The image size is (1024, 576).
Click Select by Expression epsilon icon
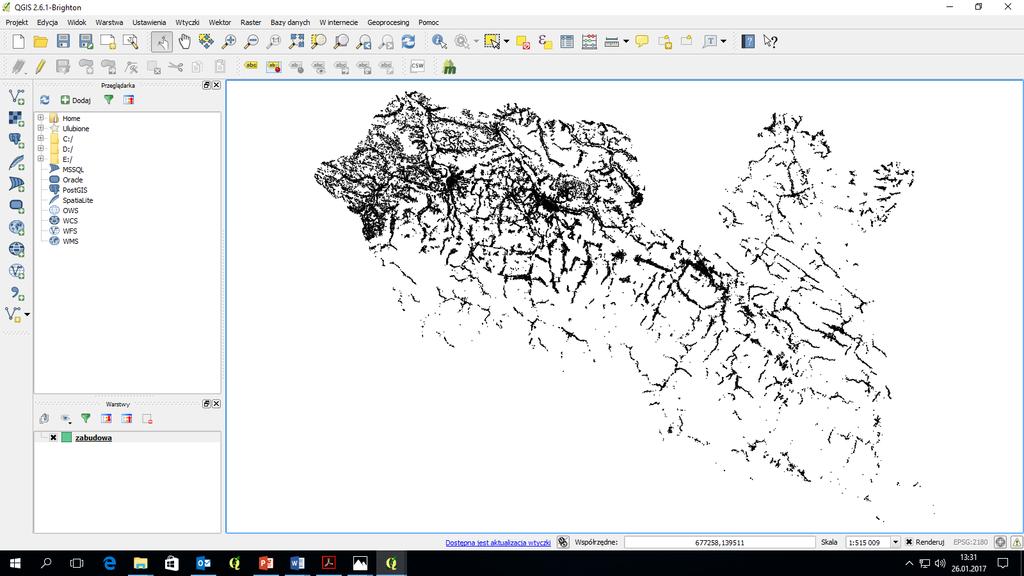[545, 42]
